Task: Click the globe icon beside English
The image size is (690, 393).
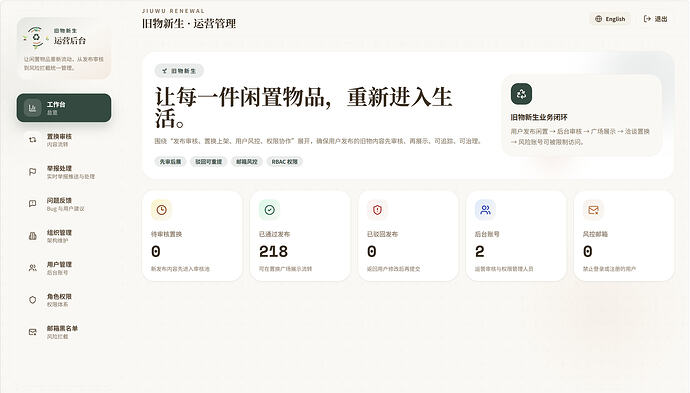Action: tap(598, 19)
